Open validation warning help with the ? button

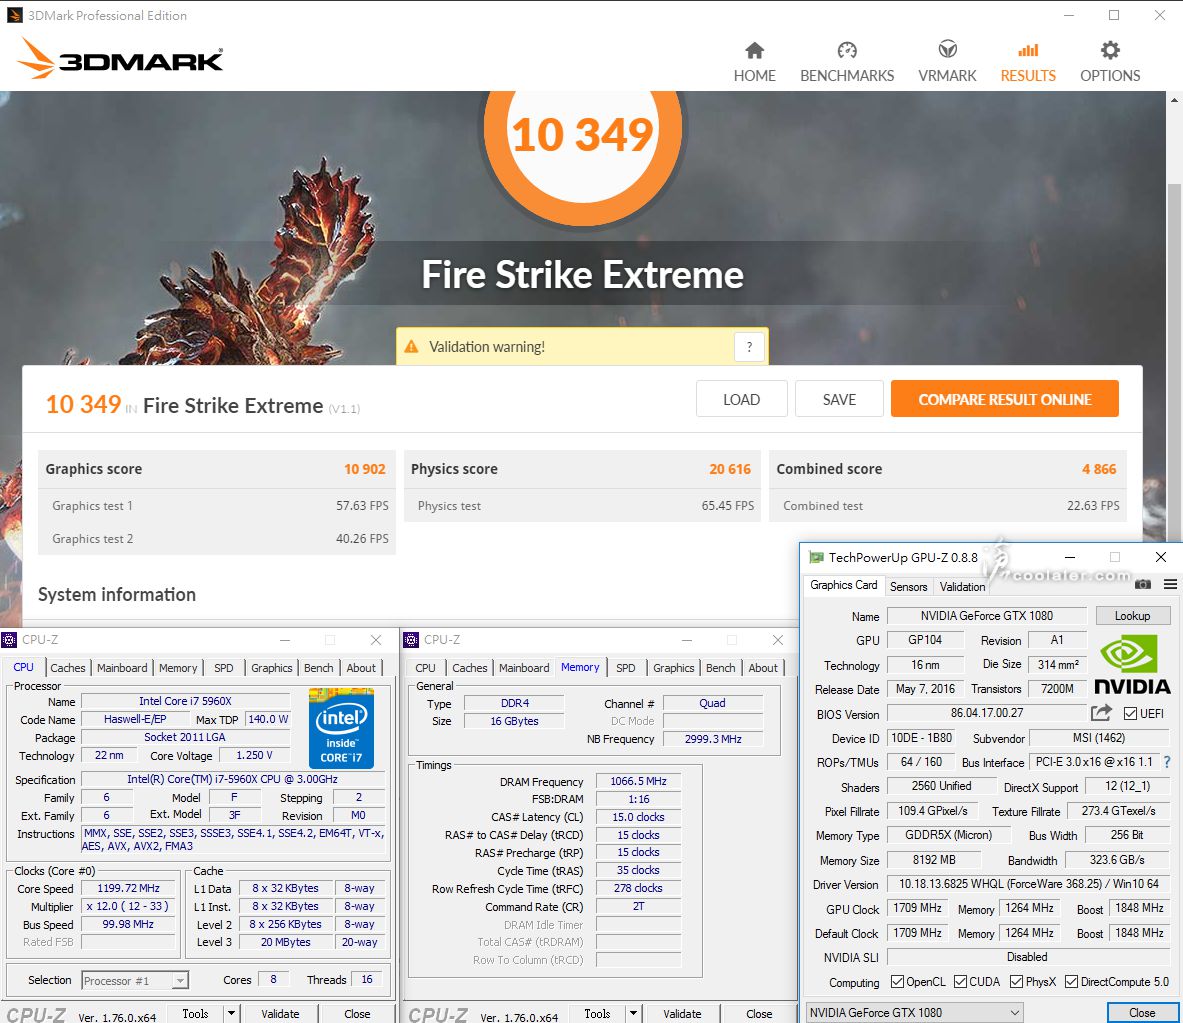tap(749, 346)
